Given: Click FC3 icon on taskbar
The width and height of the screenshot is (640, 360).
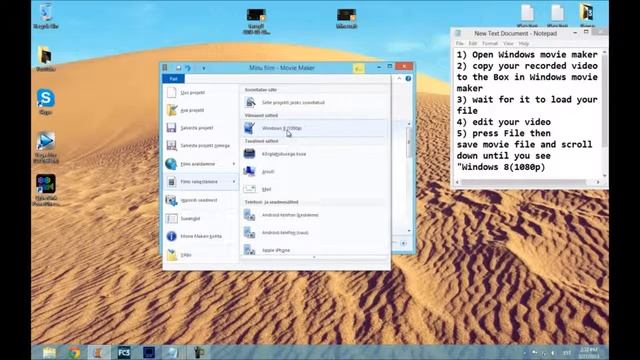Looking at the screenshot, I should click(124, 352).
